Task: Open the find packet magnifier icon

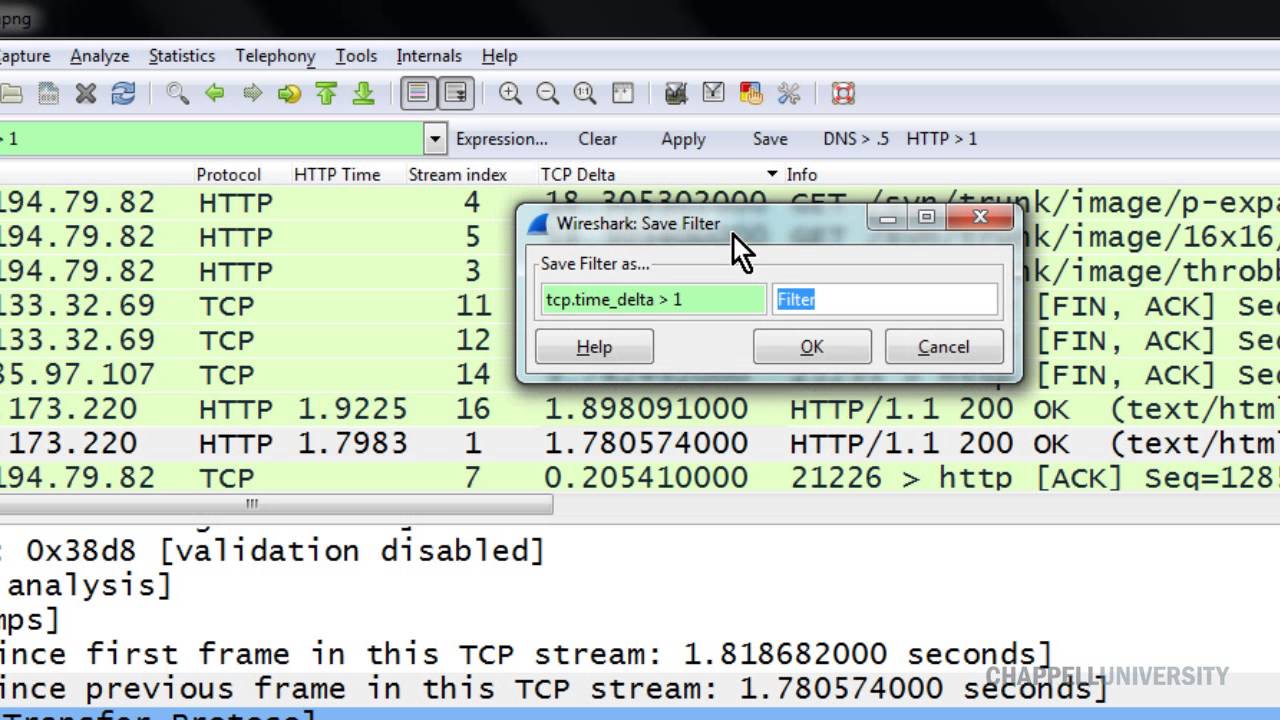Action: (178, 94)
